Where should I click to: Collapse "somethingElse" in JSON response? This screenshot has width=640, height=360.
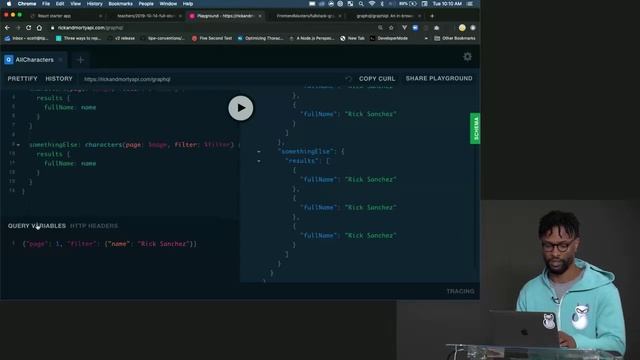[259, 151]
